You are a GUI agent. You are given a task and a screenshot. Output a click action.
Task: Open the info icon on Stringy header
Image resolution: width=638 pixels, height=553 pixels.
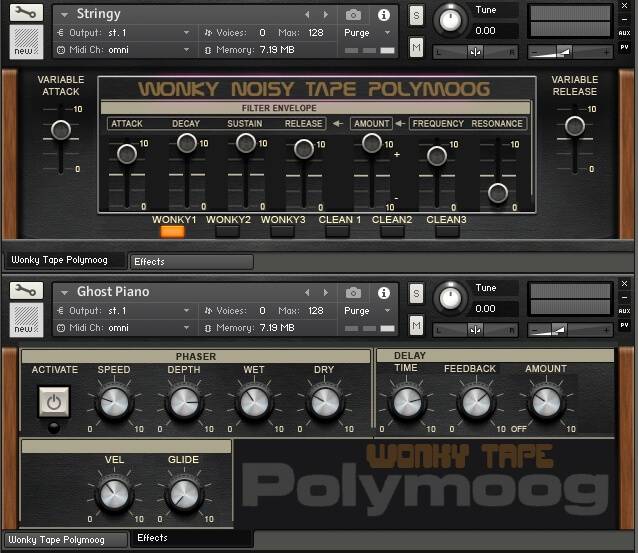(384, 15)
